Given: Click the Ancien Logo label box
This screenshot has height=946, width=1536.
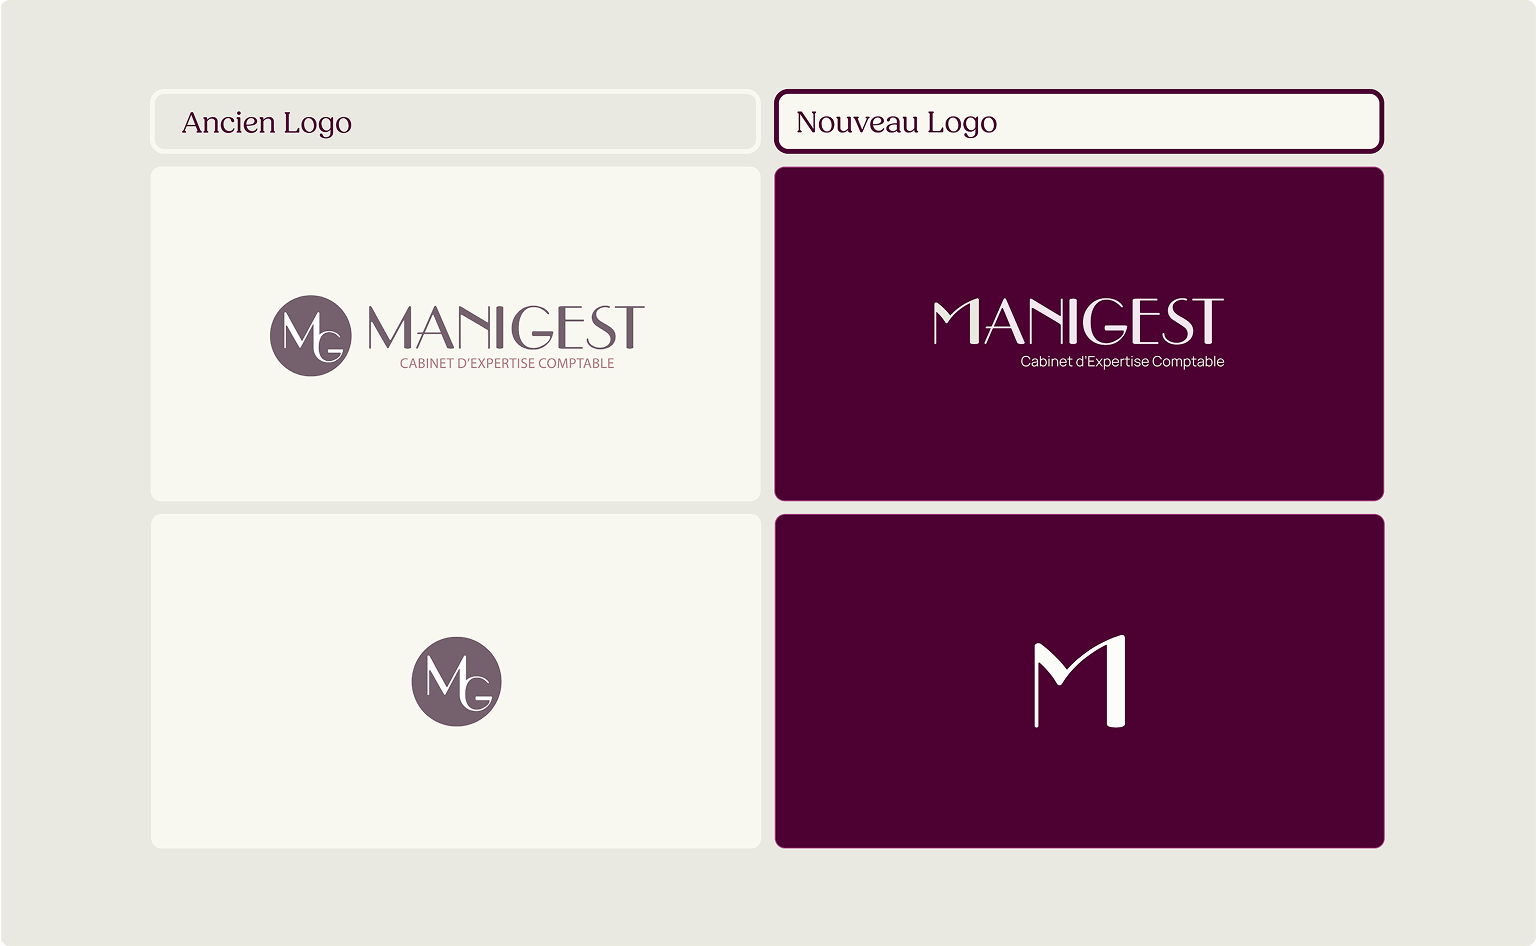Looking at the screenshot, I should point(455,121).
